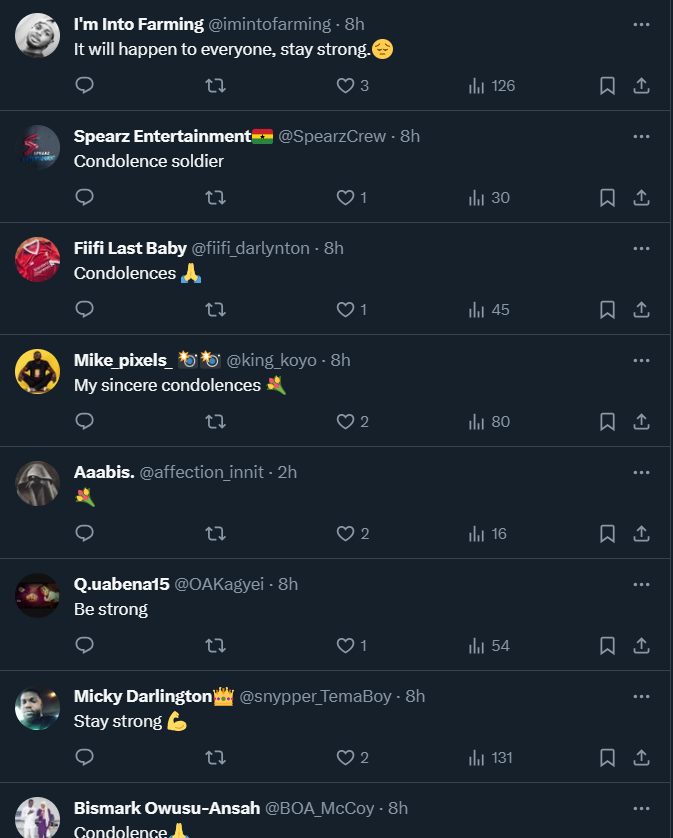The image size is (673, 838).
Task: Bookmark Spearz Entertainment's tweet
Action: (607, 198)
